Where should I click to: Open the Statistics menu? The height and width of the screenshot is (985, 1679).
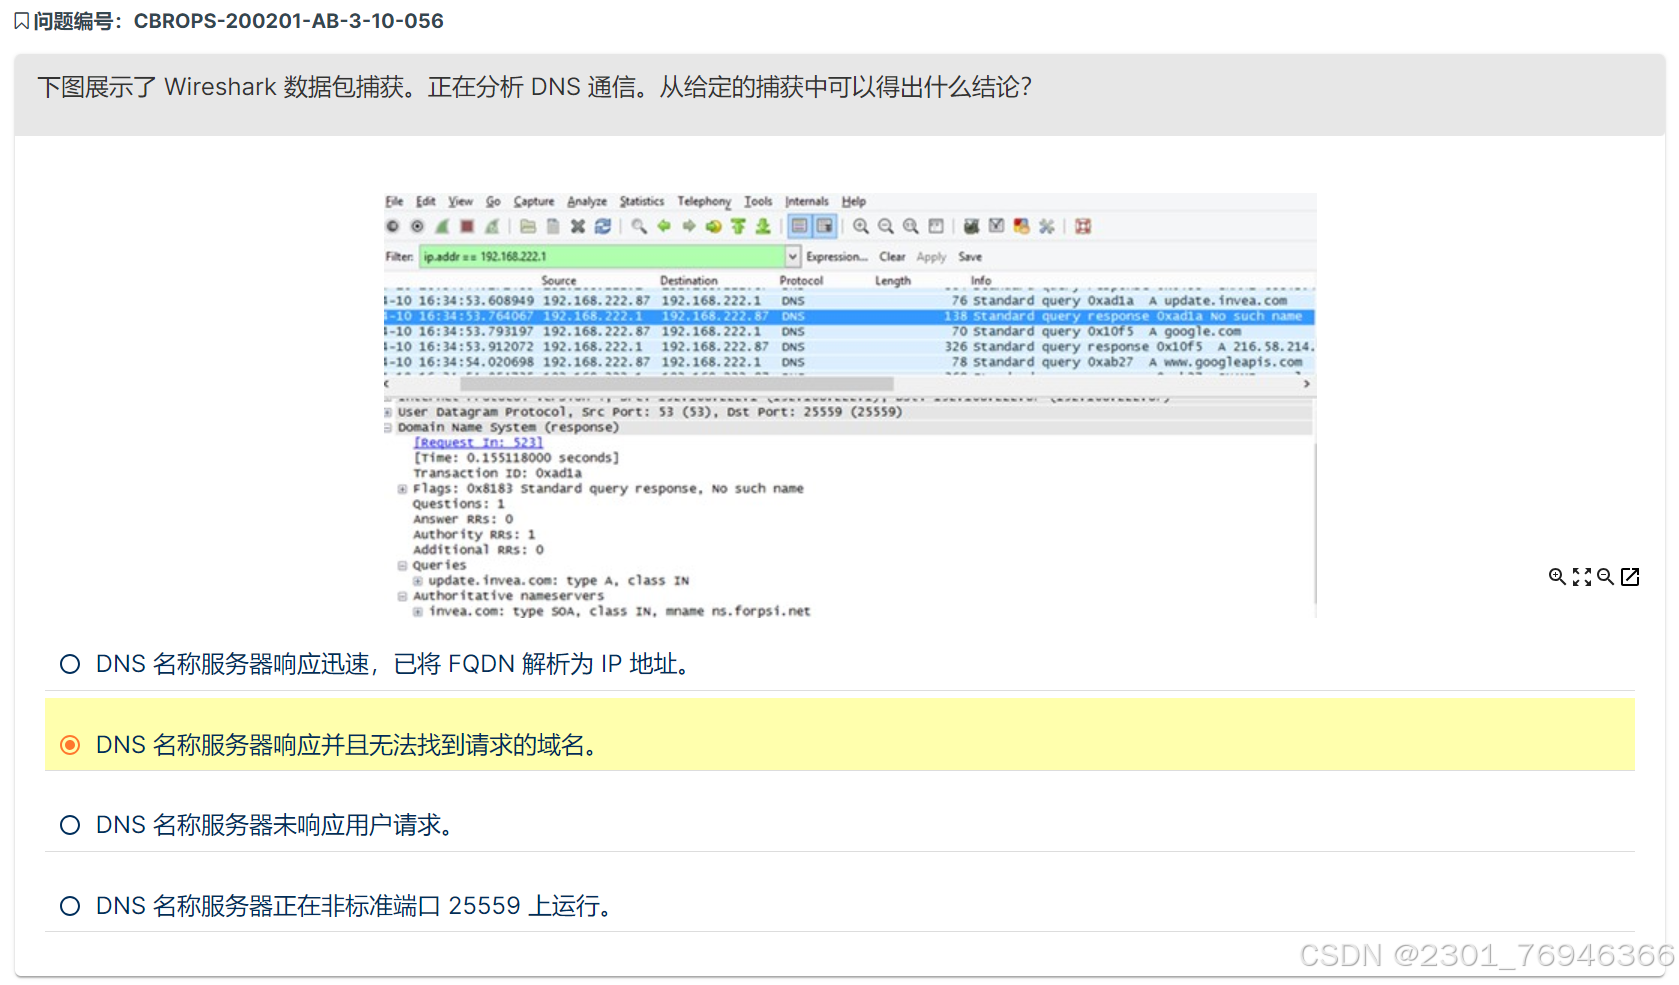tap(641, 201)
